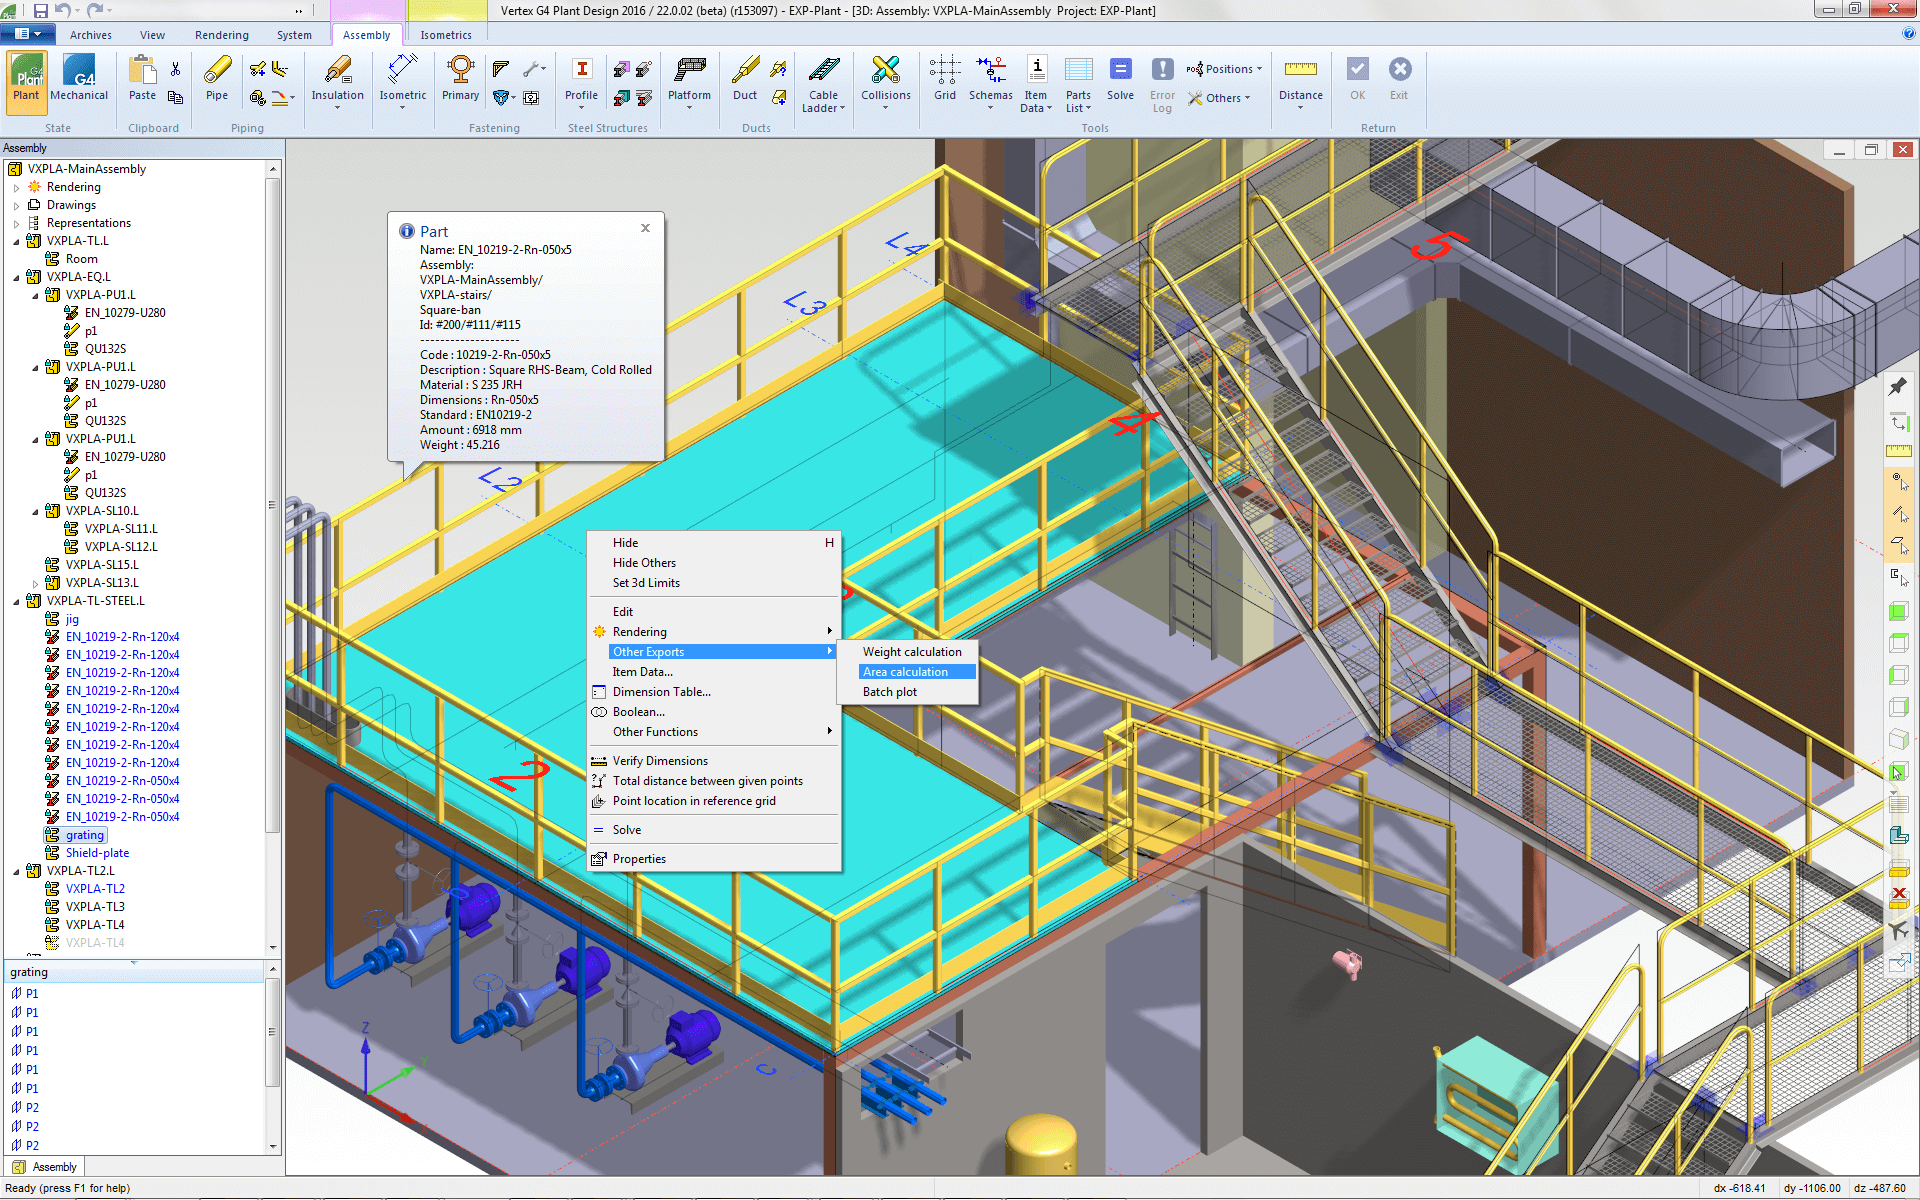1920x1200 pixels.
Task: Open the Error Log
Action: (1162, 80)
